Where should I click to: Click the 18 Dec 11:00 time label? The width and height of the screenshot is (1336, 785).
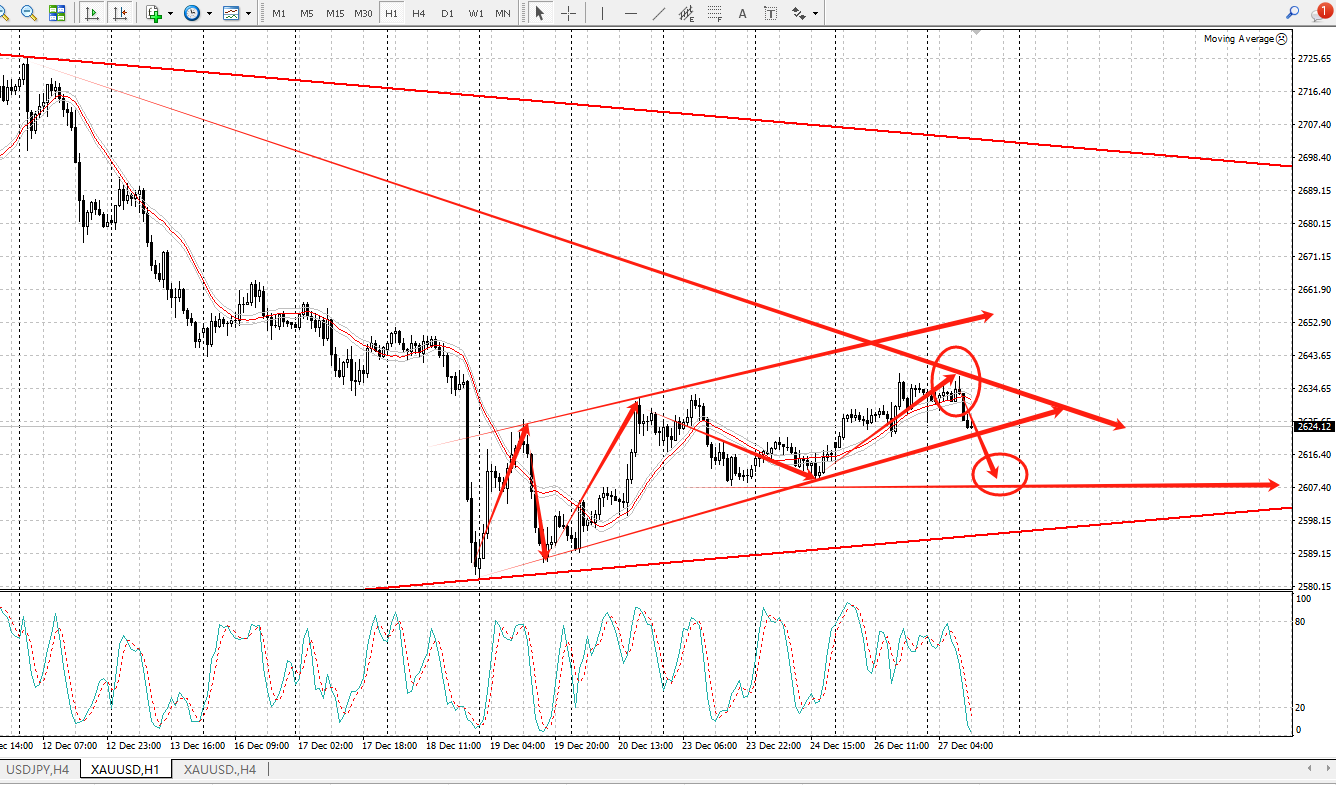tap(454, 746)
